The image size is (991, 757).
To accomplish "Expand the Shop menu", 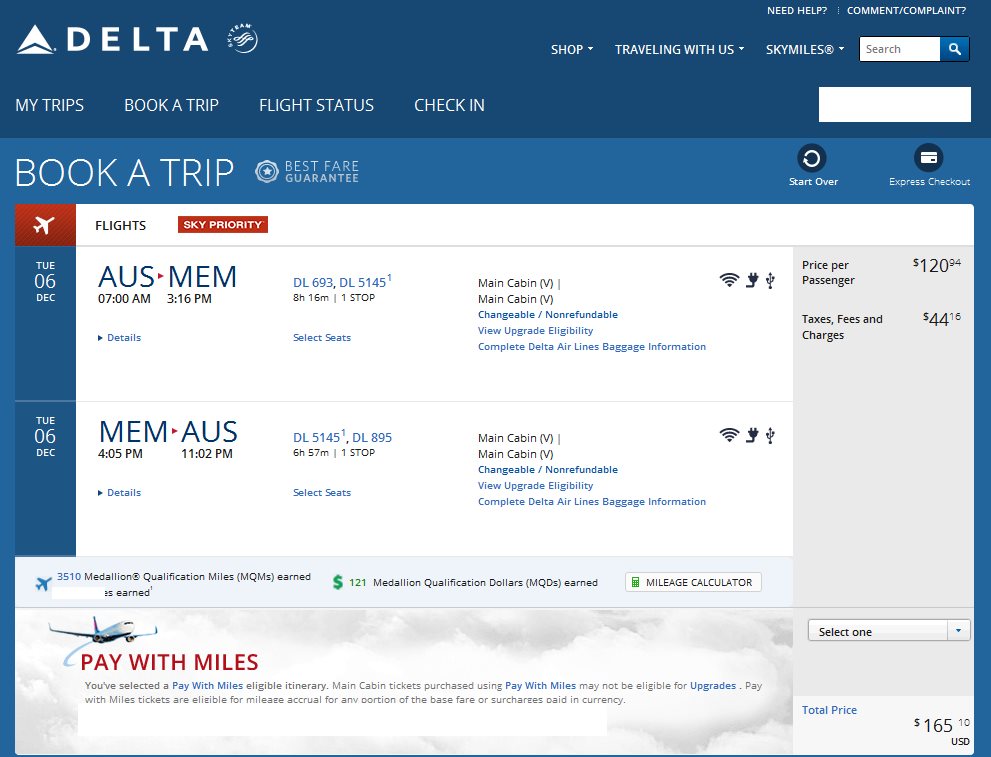I will pyautogui.click(x=572, y=49).
